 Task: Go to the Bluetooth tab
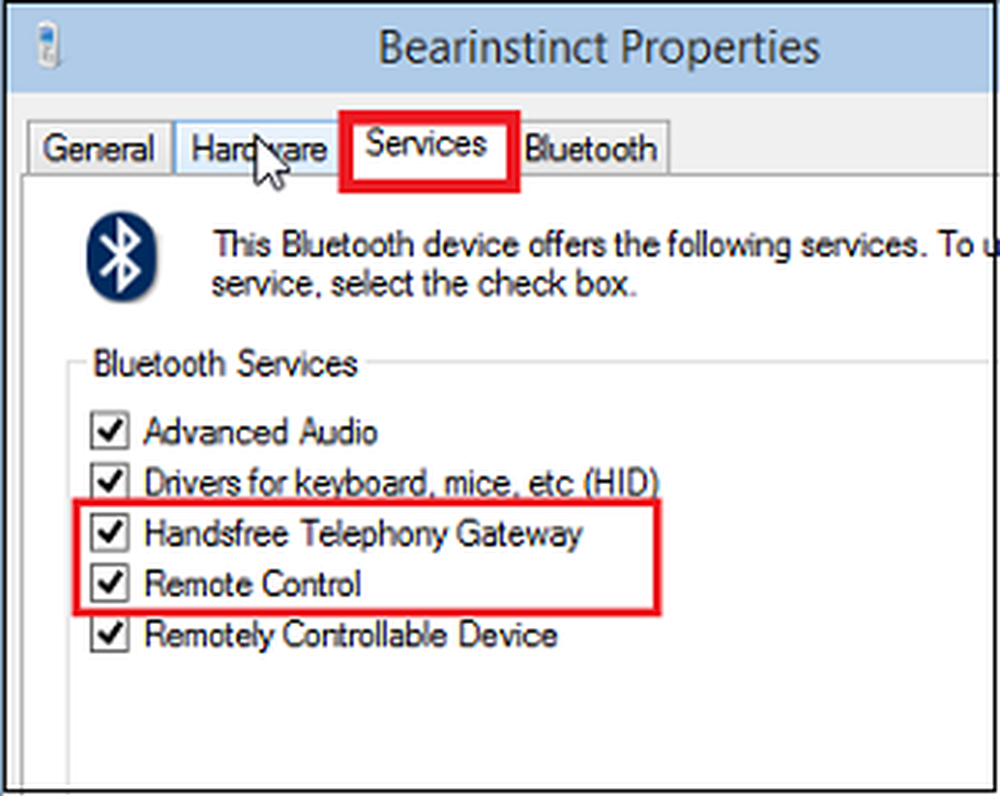point(591,149)
